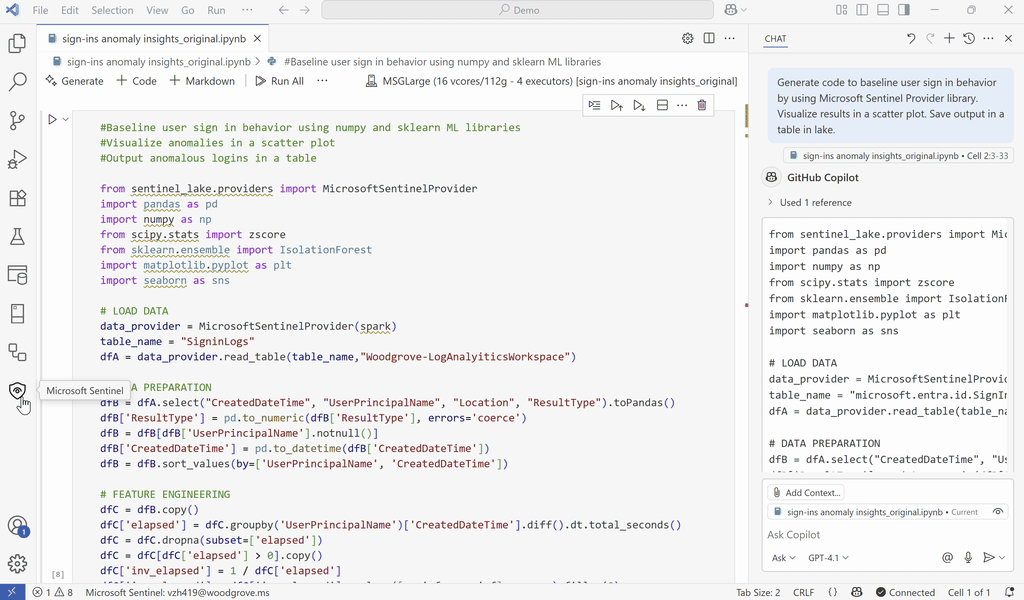Screen dimensions: 1024x600
Task: Open Source Control view
Action: click(x=18, y=120)
